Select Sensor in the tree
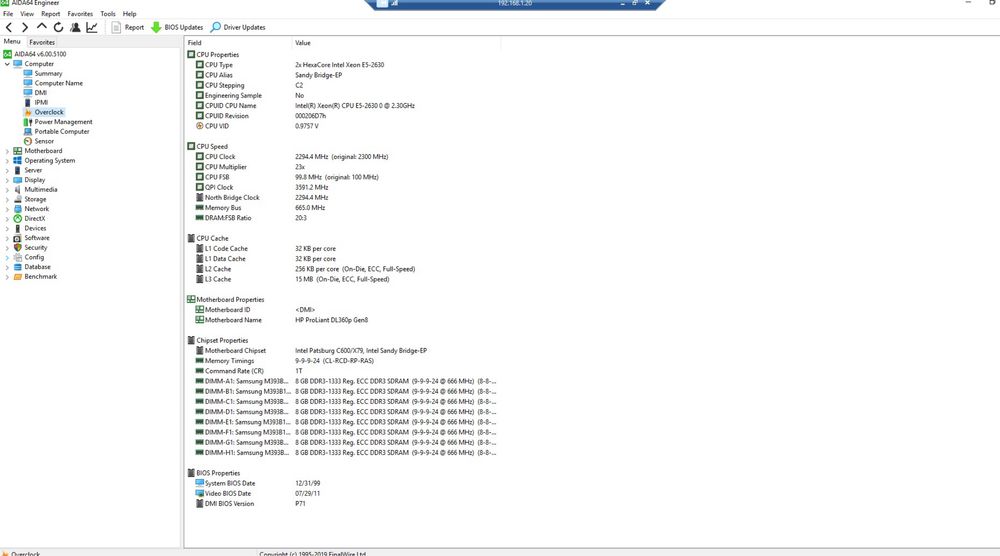This screenshot has width=1000, height=556. pos(44,142)
